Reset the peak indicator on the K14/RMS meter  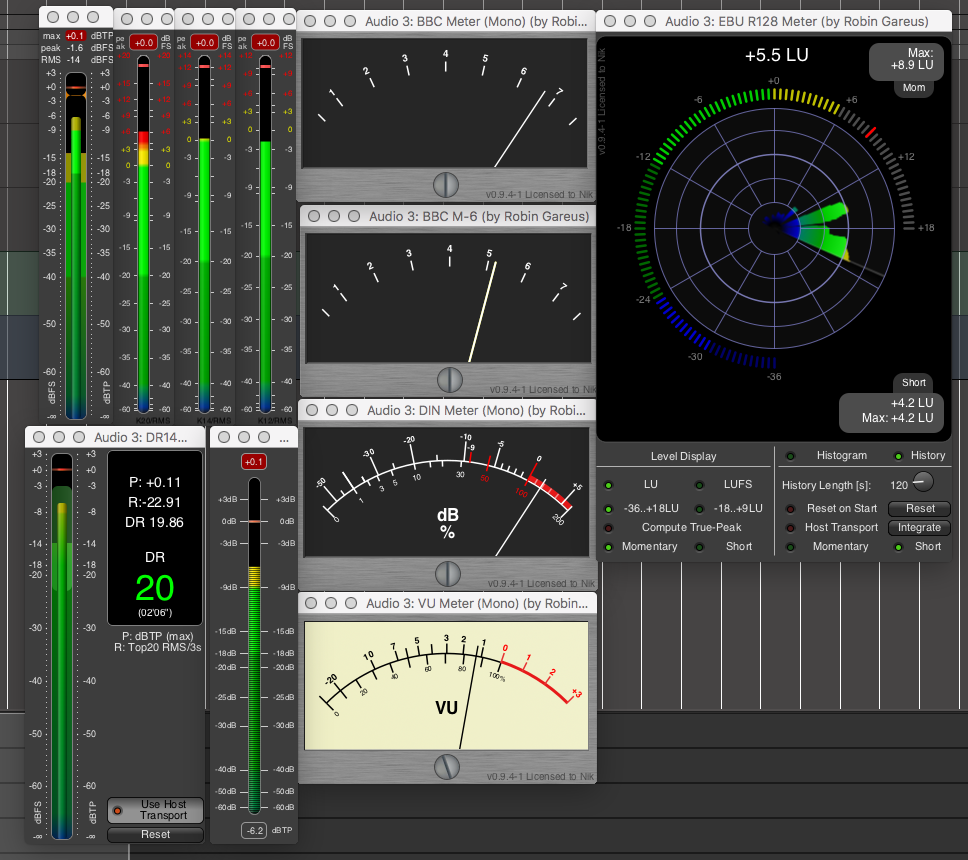[x=204, y=42]
